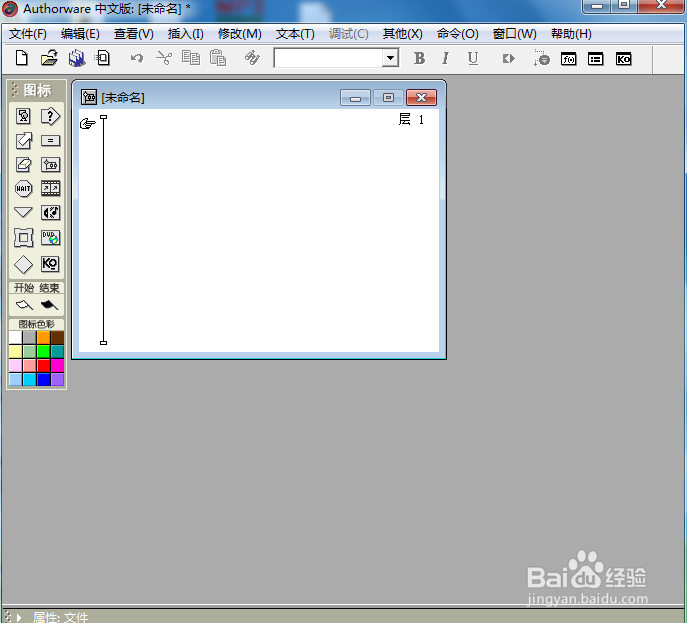Open Knowledge Objects window from toolbar
This screenshot has width=687, height=623.
tap(623, 59)
